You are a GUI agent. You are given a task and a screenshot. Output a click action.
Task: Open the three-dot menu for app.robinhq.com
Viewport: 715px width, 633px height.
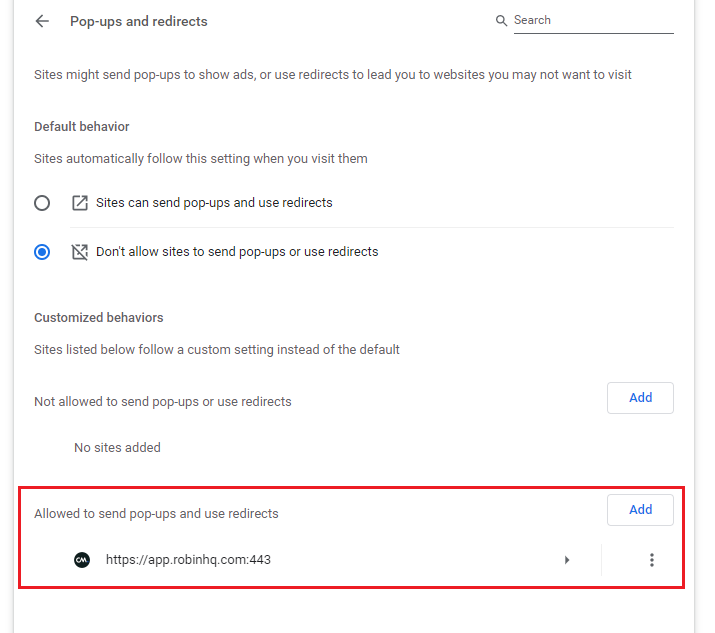[x=652, y=560]
